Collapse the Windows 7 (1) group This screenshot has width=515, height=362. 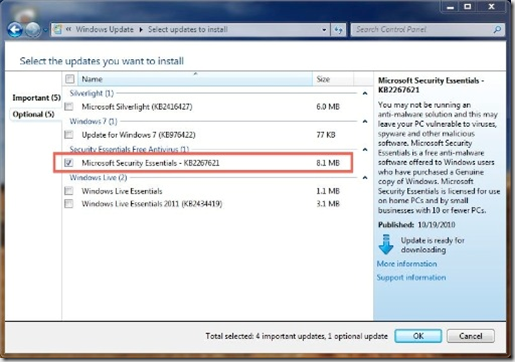365,121
